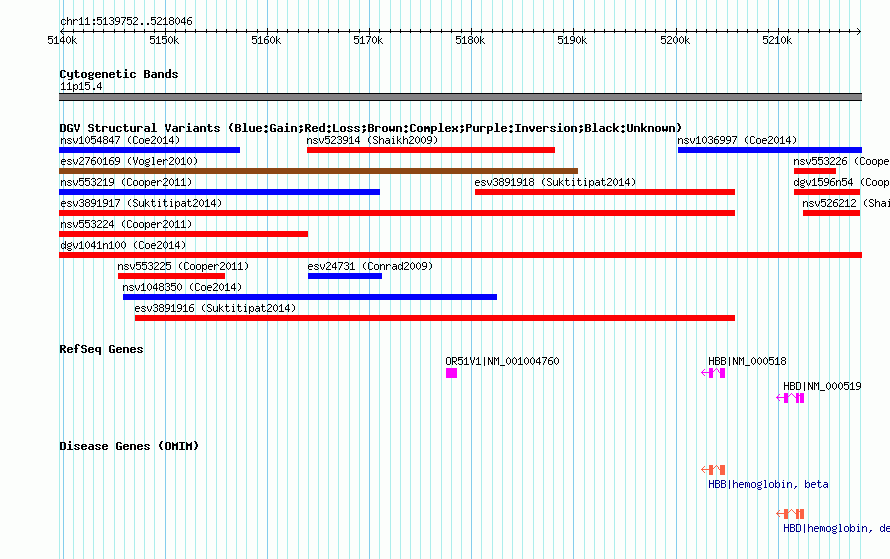890x559 pixels.
Task: Click the nsv553225 (Cooper2011) red bar
Action: (171, 276)
